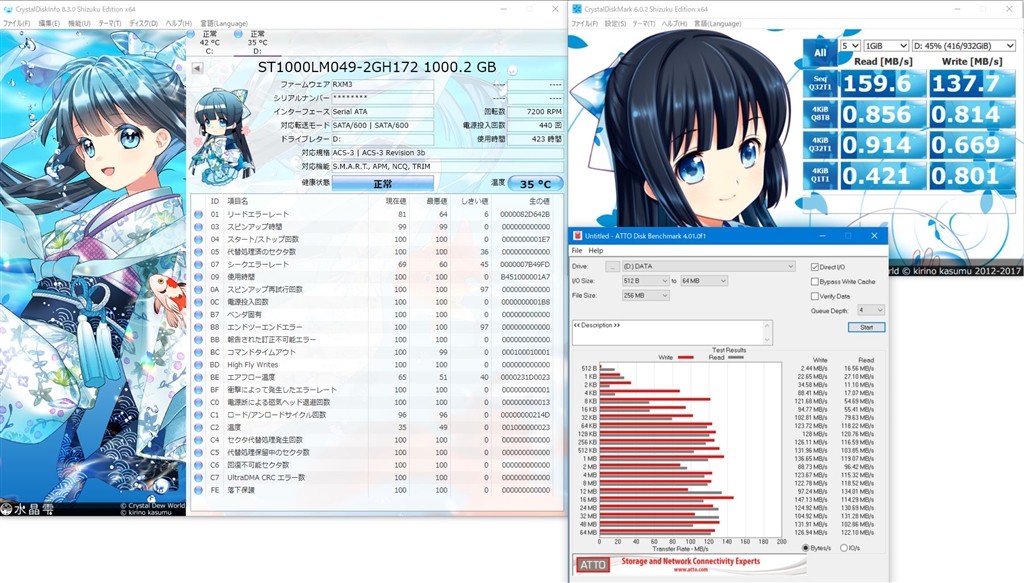Image resolution: width=1024 pixels, height=583 pixels.
Task: Click status circle for シークエラーレート row
Action: pyautogui.click(x=199, y=264)
